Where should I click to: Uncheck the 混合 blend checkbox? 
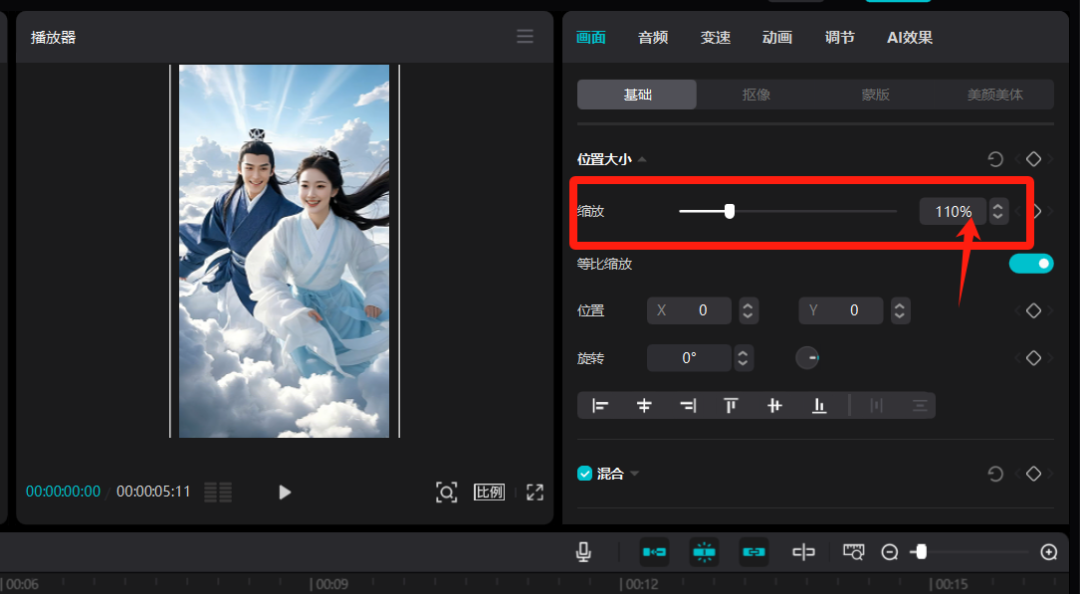(x=584, y=473)
